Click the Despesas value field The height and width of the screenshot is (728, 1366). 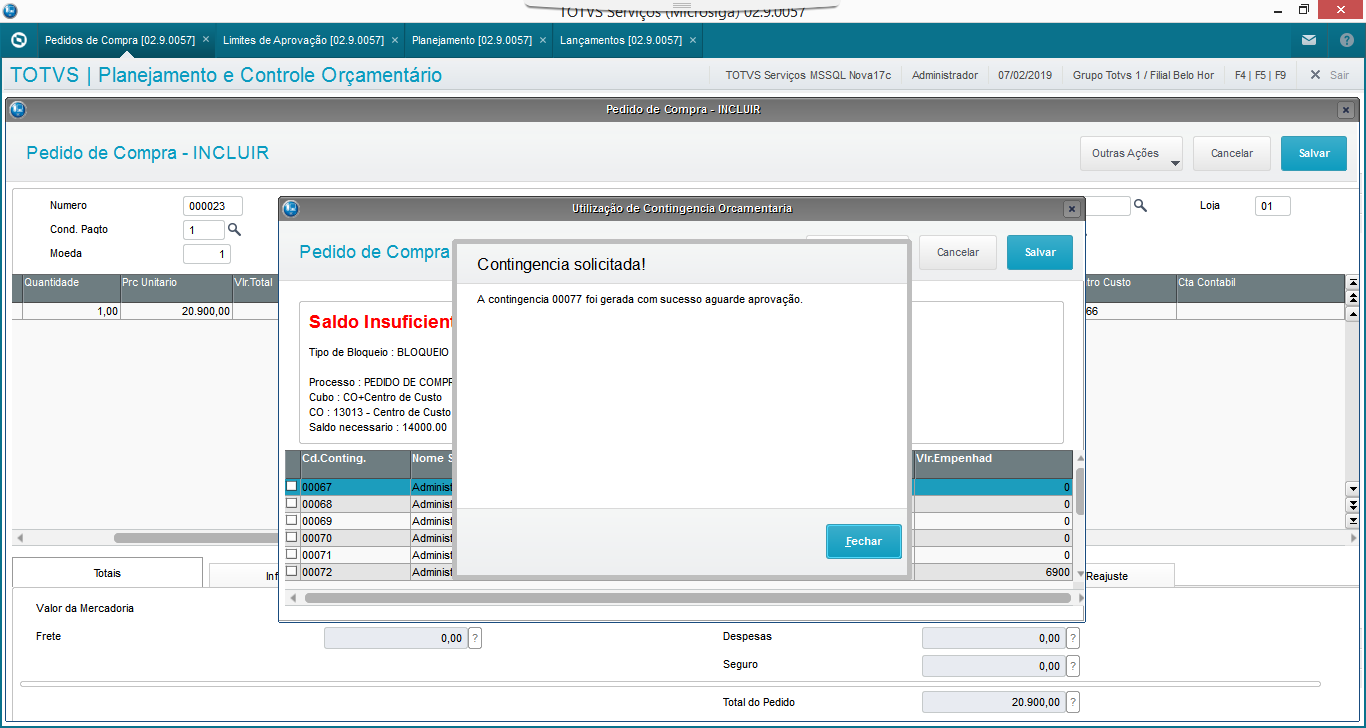click(x=993, y=638)
